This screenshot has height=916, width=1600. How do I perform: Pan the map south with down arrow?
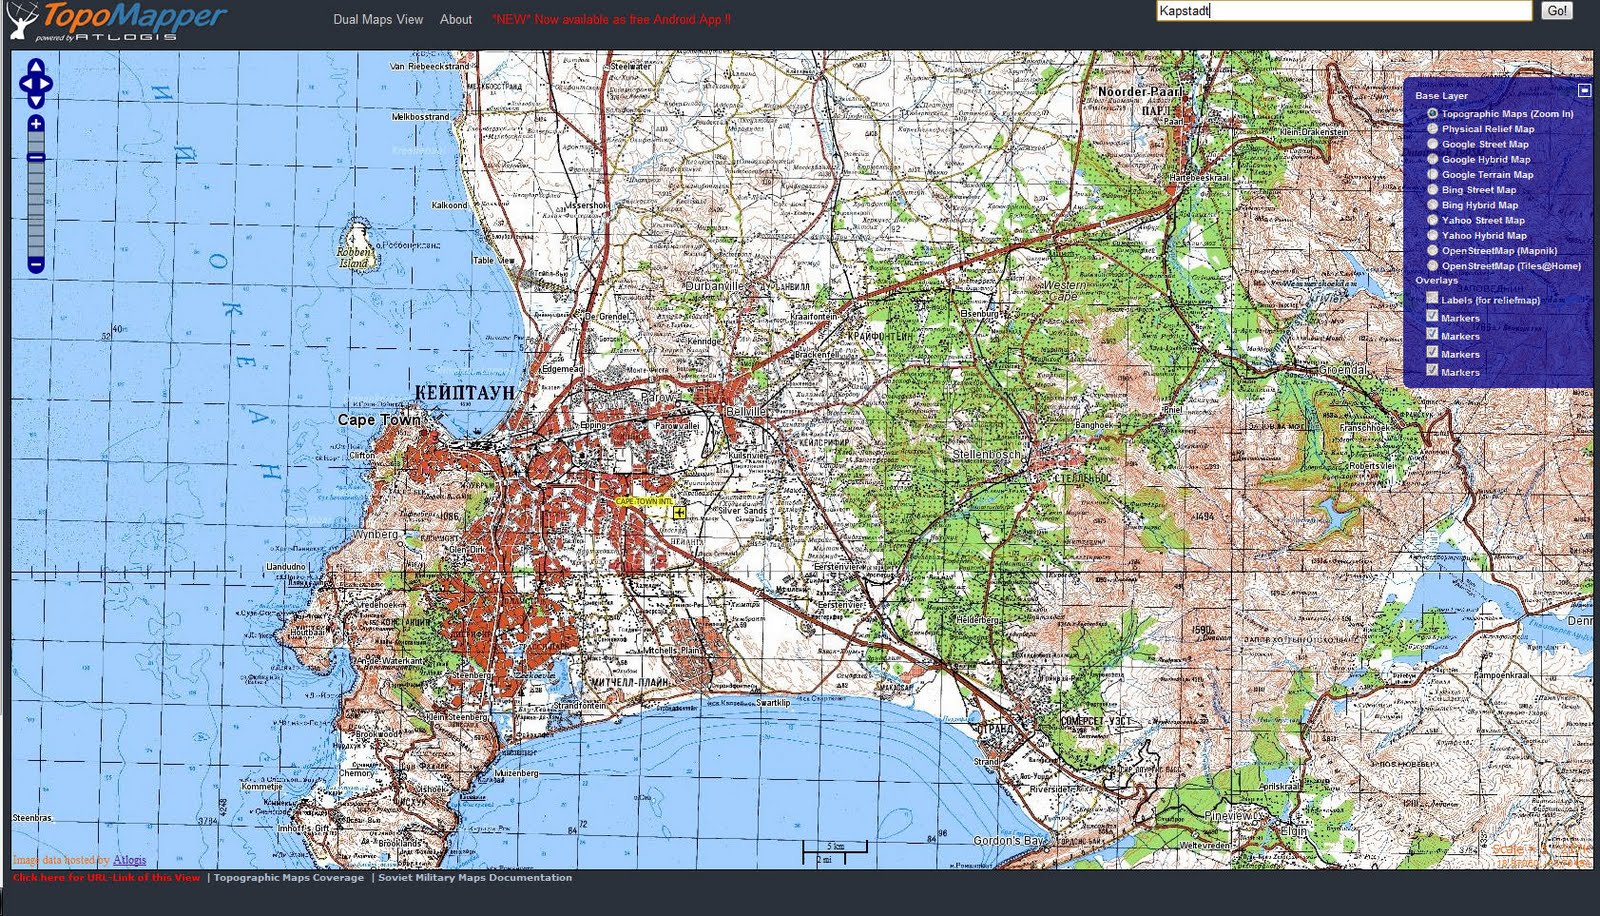36,101
